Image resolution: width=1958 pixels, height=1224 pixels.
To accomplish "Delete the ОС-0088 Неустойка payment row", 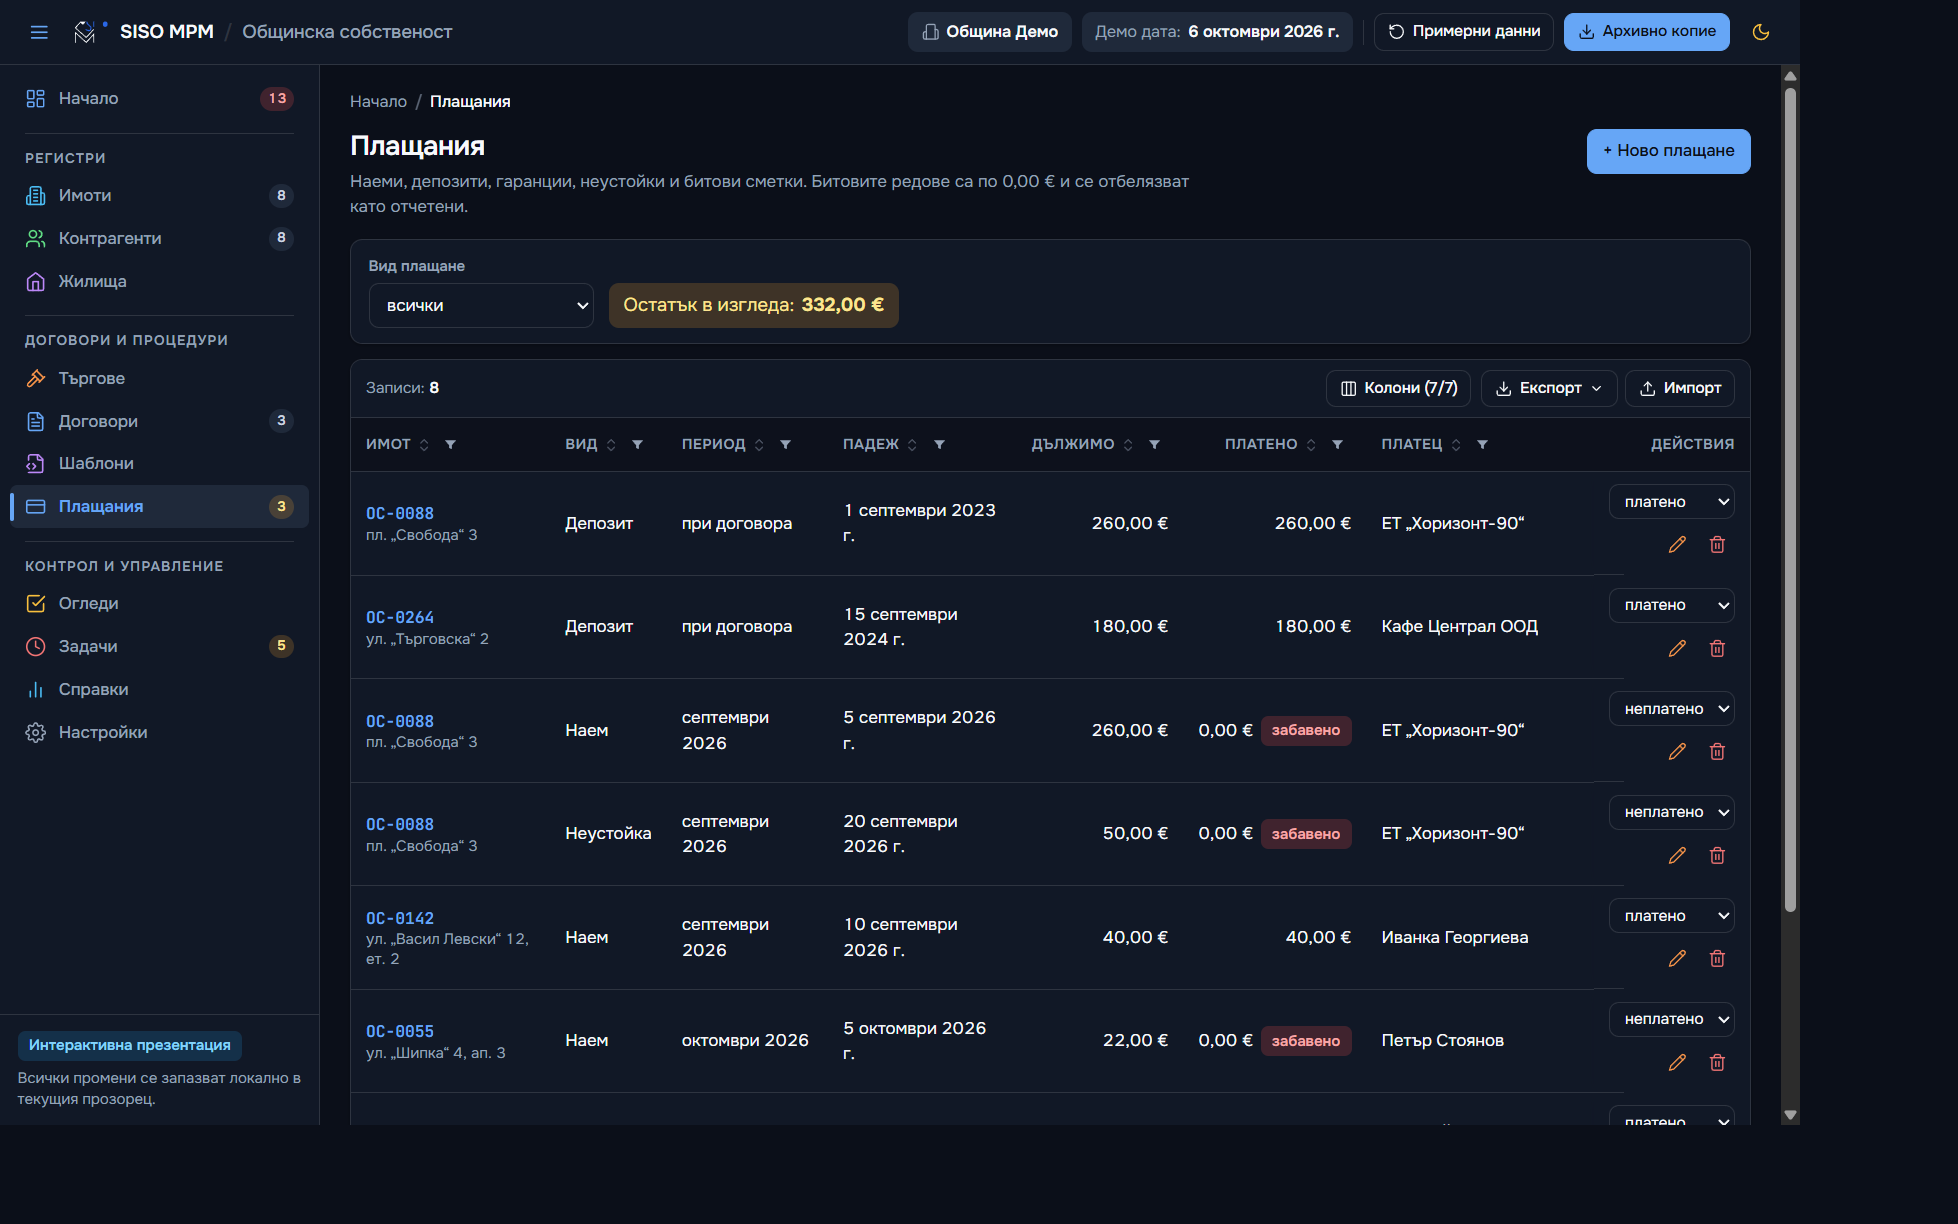I will pos(1717,855).
